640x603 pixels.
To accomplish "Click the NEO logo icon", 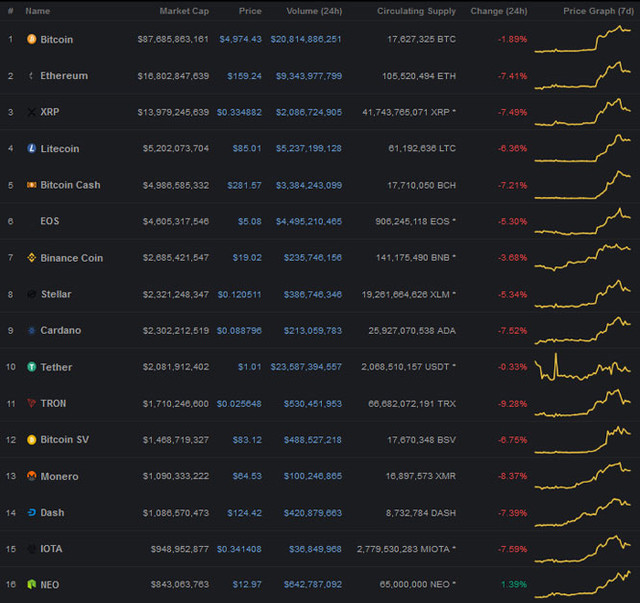I will click(31, 584).
